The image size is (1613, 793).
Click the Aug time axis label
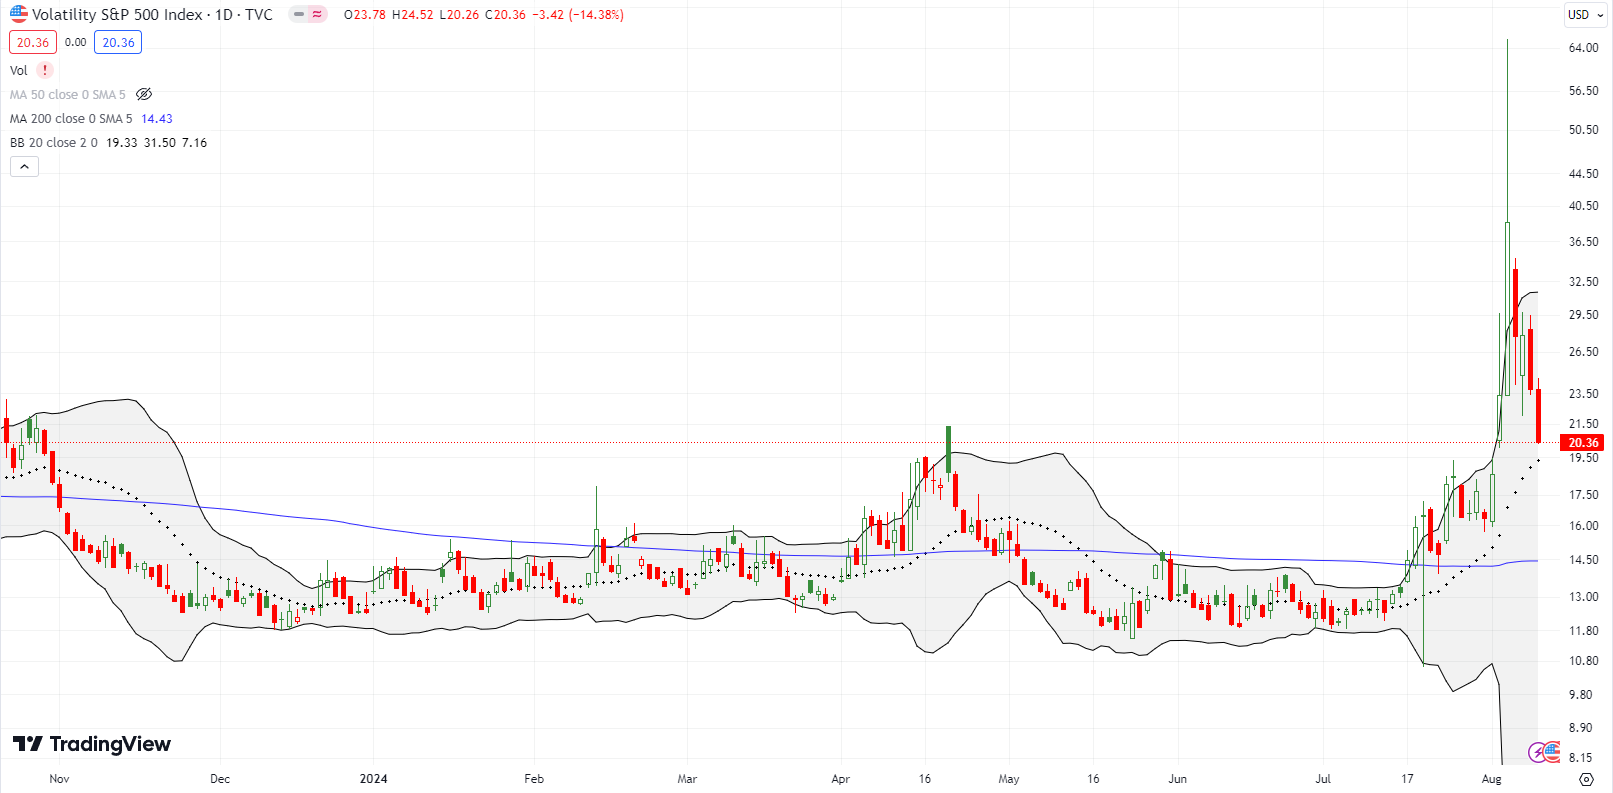(1491, 778)
